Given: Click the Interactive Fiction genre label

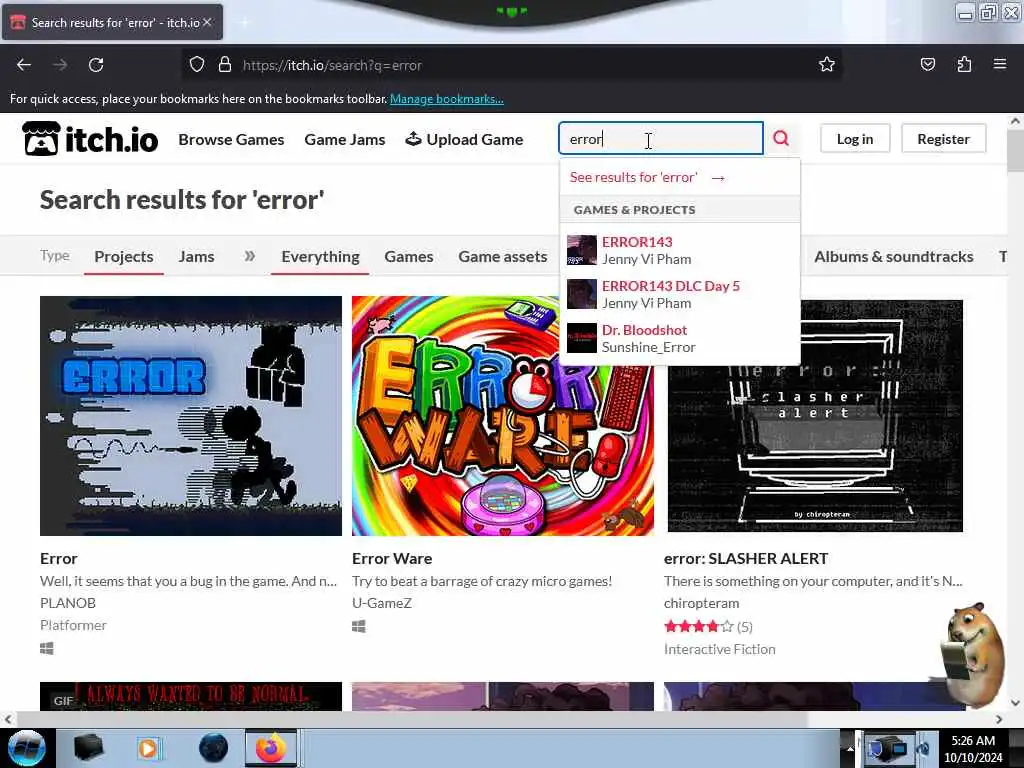Looking at the screenshot, I should [x=720, y=649].
